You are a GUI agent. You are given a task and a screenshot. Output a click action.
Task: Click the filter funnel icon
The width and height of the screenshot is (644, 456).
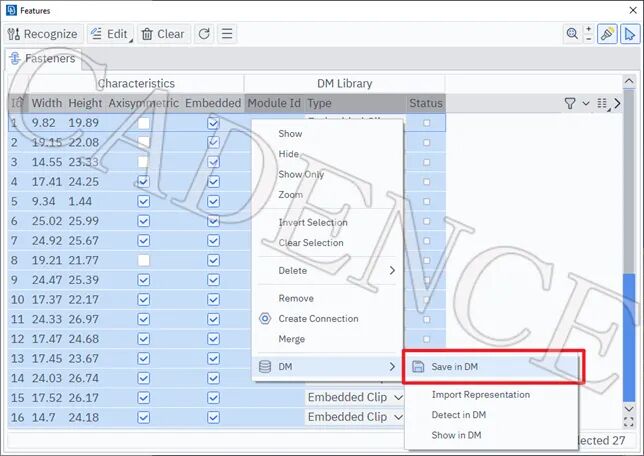pos(570,103)
